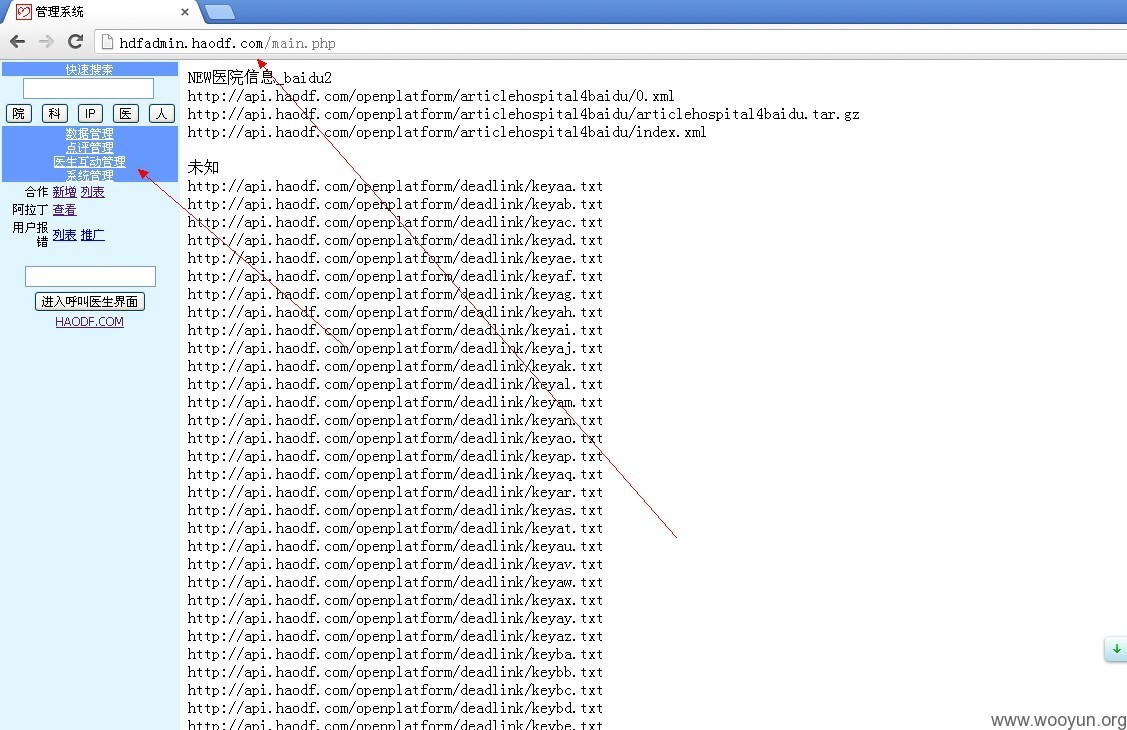Search by hospital with the 院 button
The height and width of the screenshot is (730, 1127).
[19, 114]
